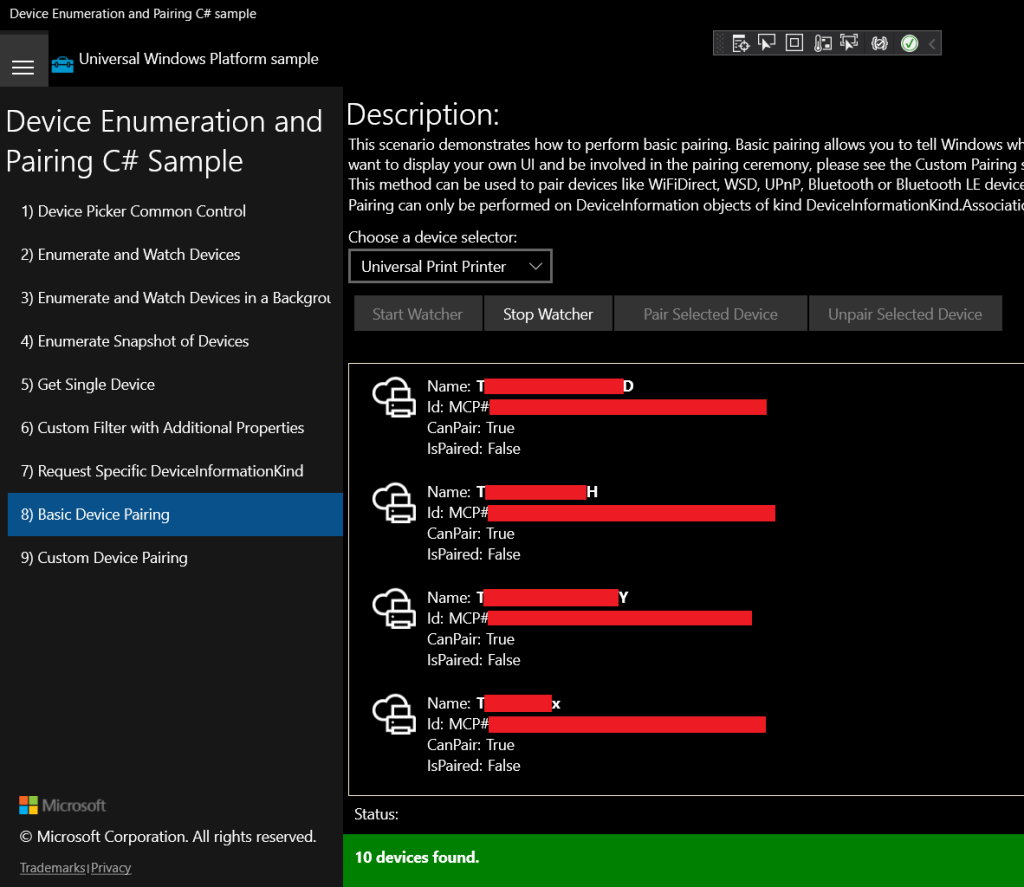Click the first cloud printer icon
Viewport: 1024px width, 887px height.
pos(394,397)
